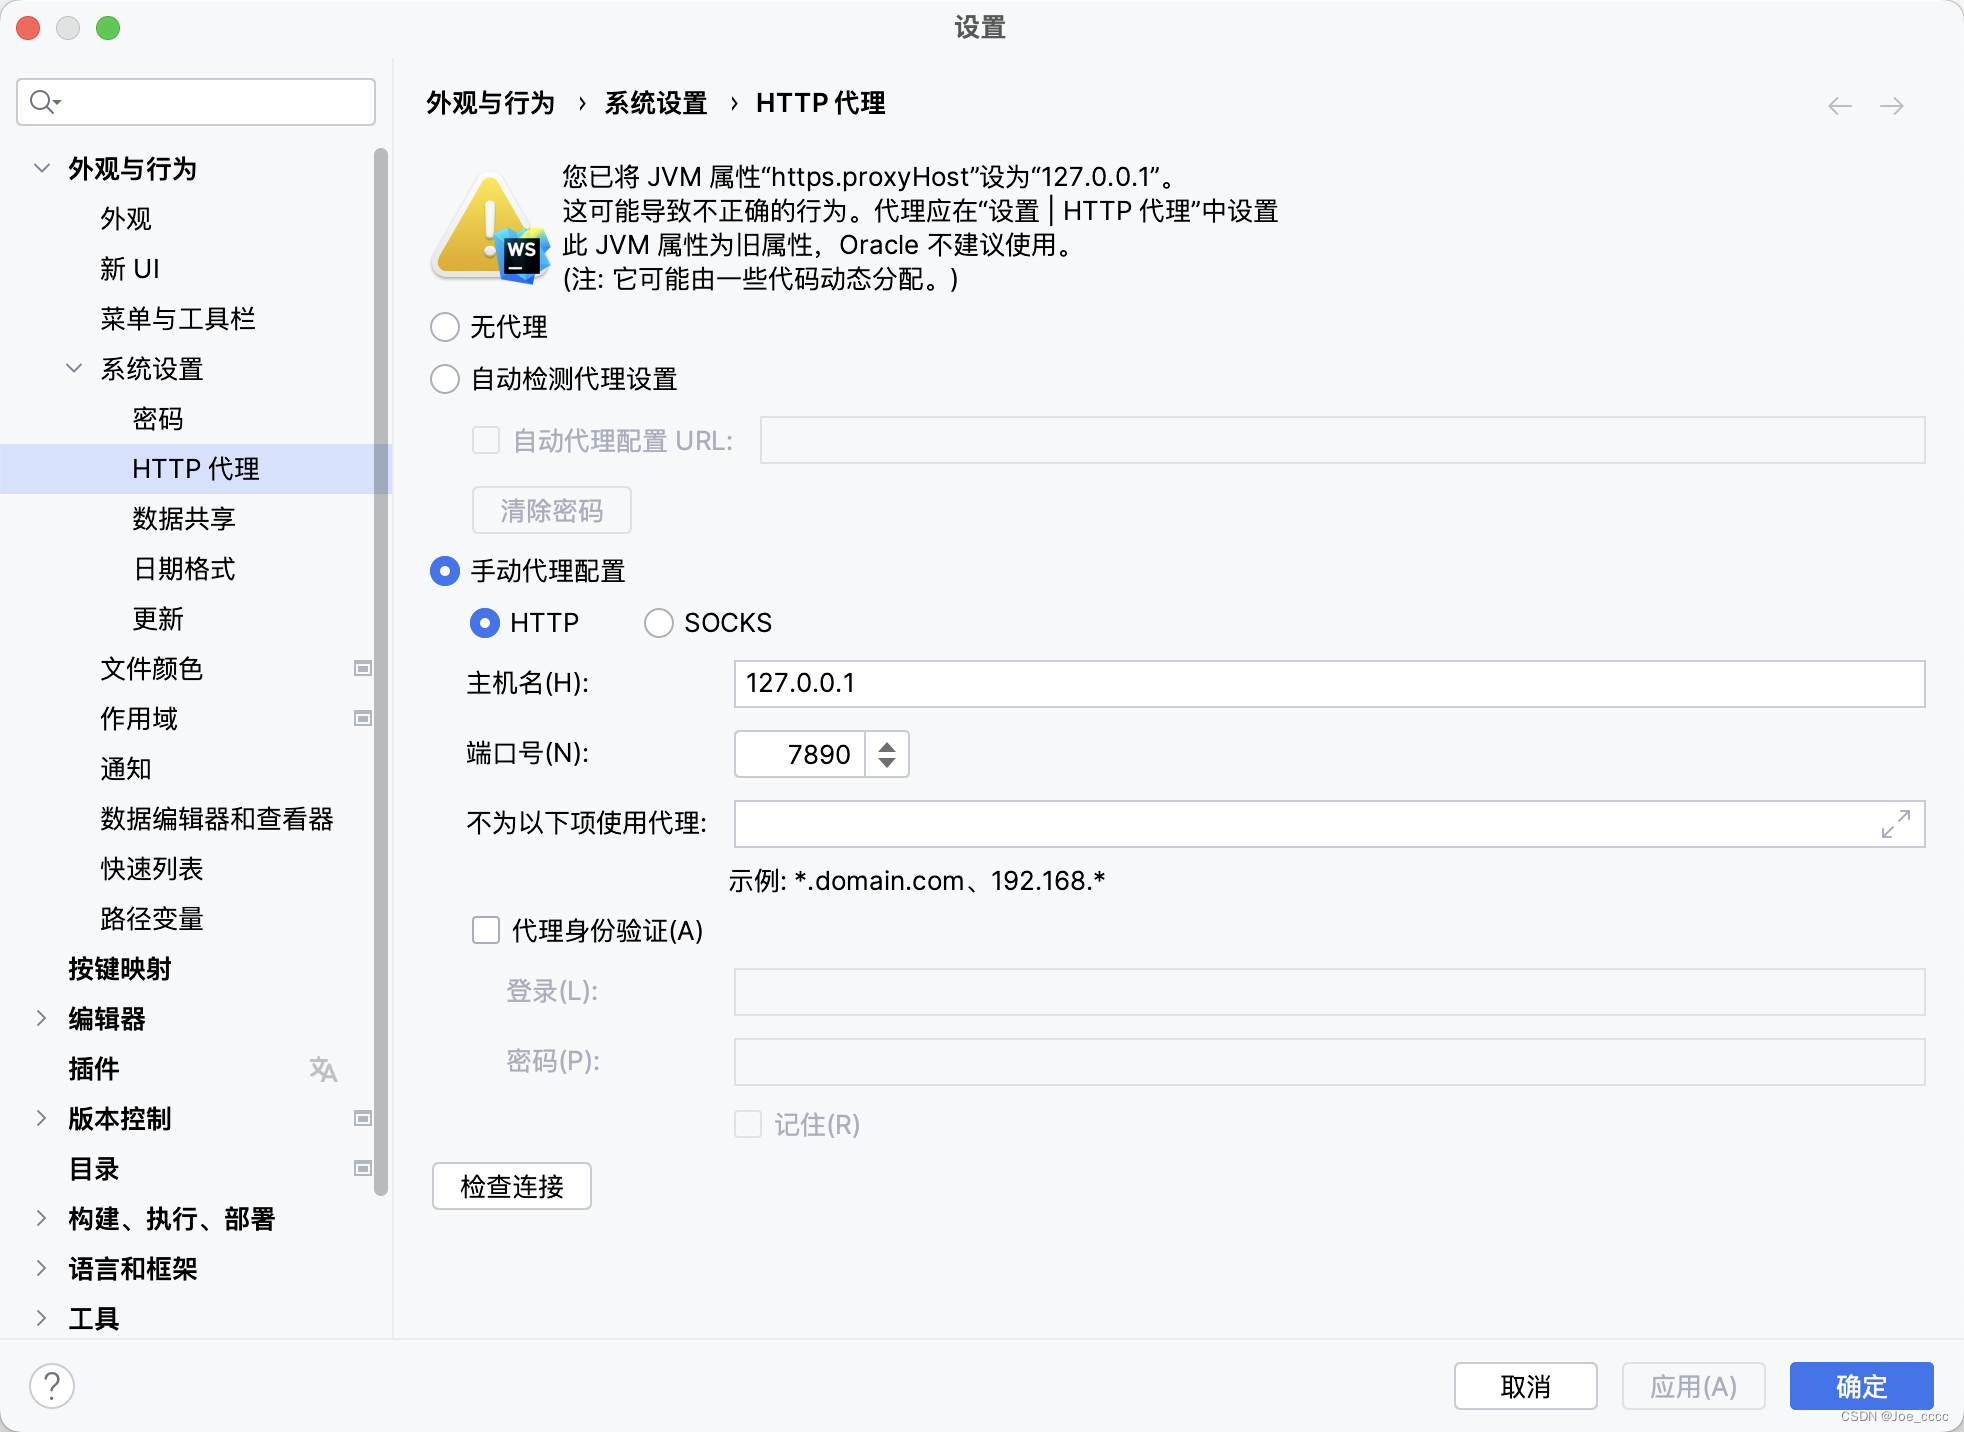Choose 自动检测代理设置 radio button
The image size is (1964, 1432).
click(x=445, y=379)
